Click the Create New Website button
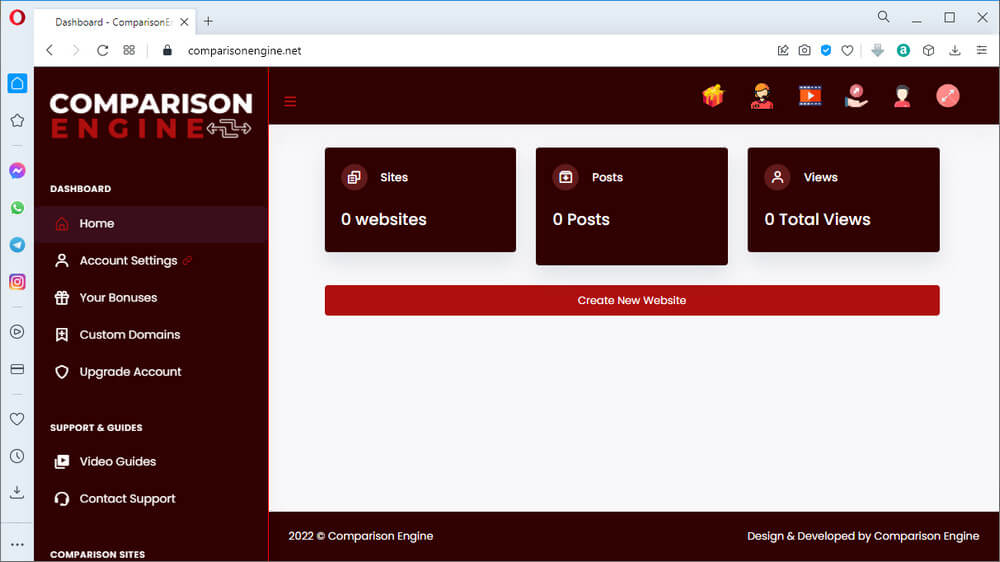1000x562 pixels. tap(631, 300)
